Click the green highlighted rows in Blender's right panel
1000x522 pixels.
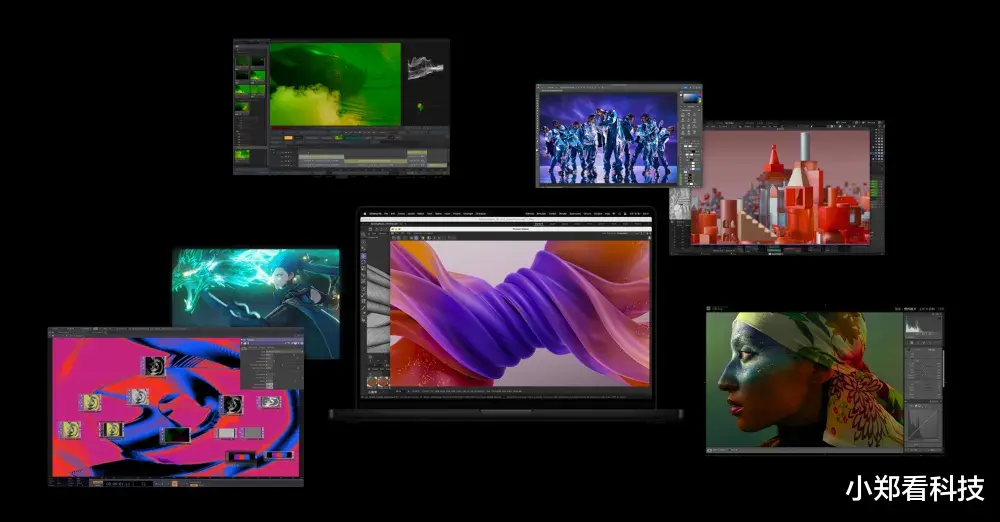874,188
